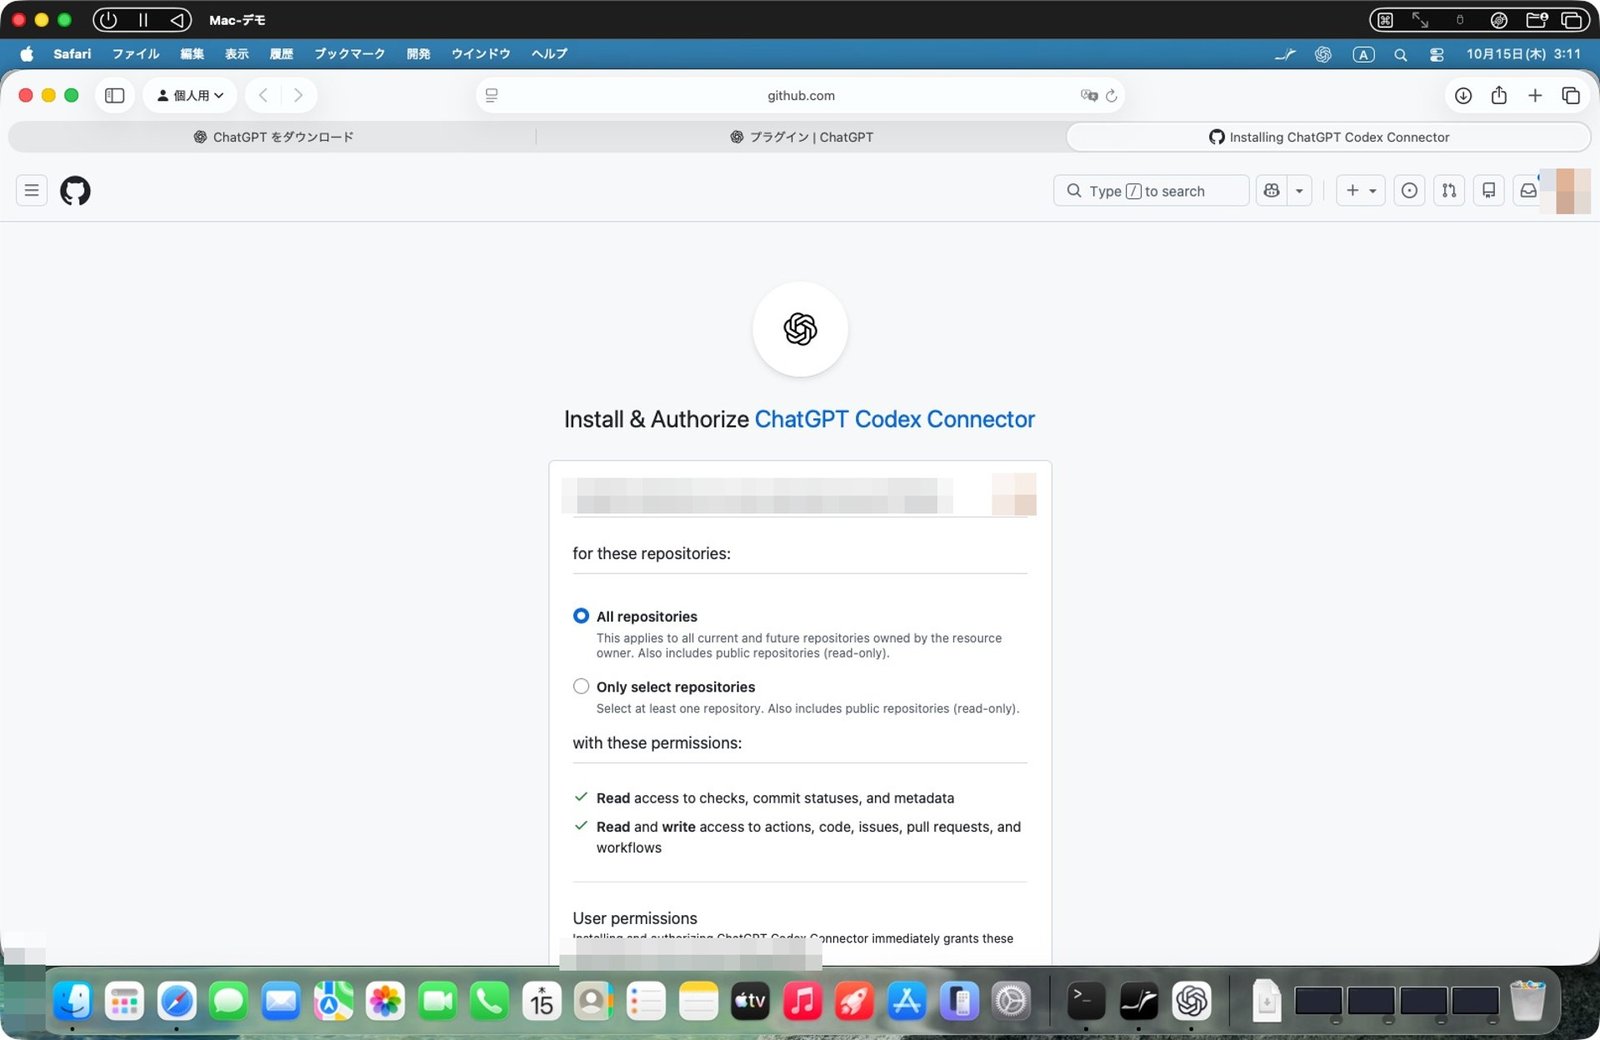Select the All repositories radio option

click(581, 616)
